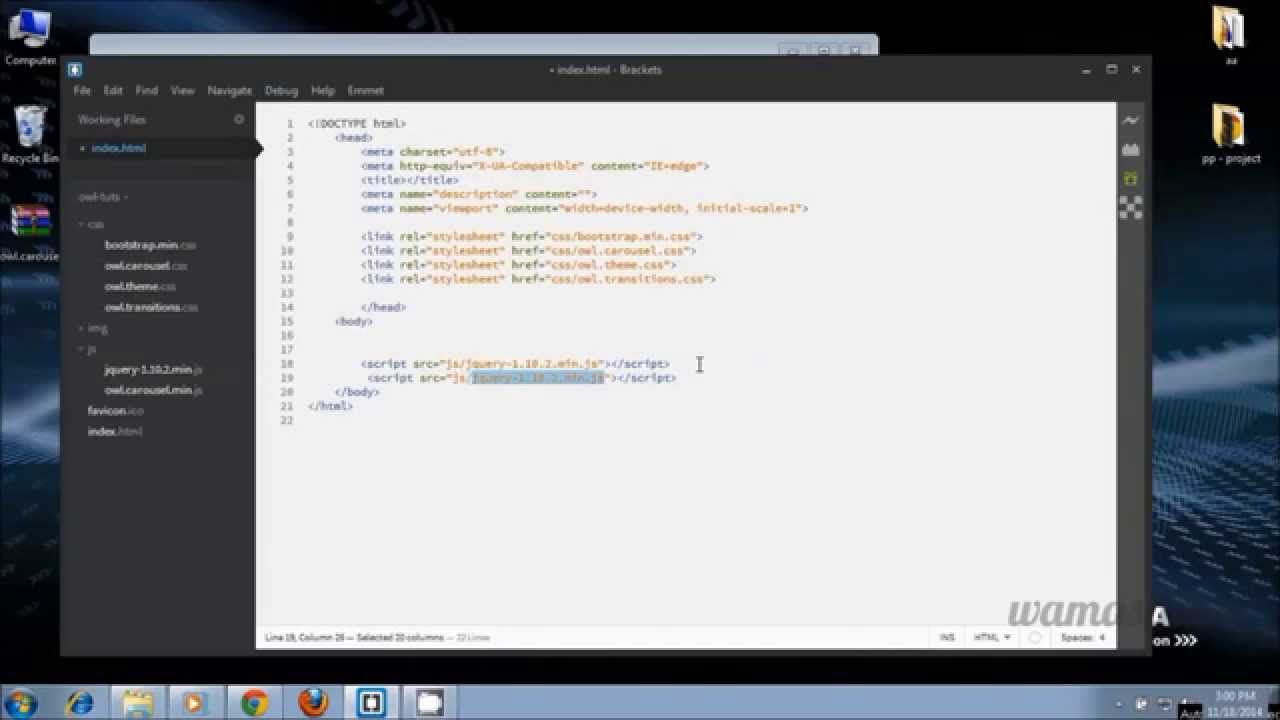The width and height of the screenshot is (1280, 720).
Task: Open owl.transitions.css in file tree
Action: pyautogui.click(x=151, y=307)
